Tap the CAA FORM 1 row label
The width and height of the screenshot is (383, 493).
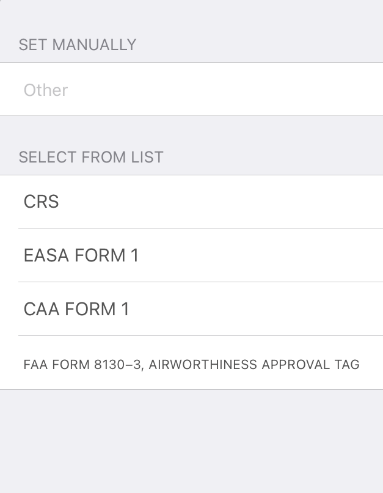[x=76, y=309]
